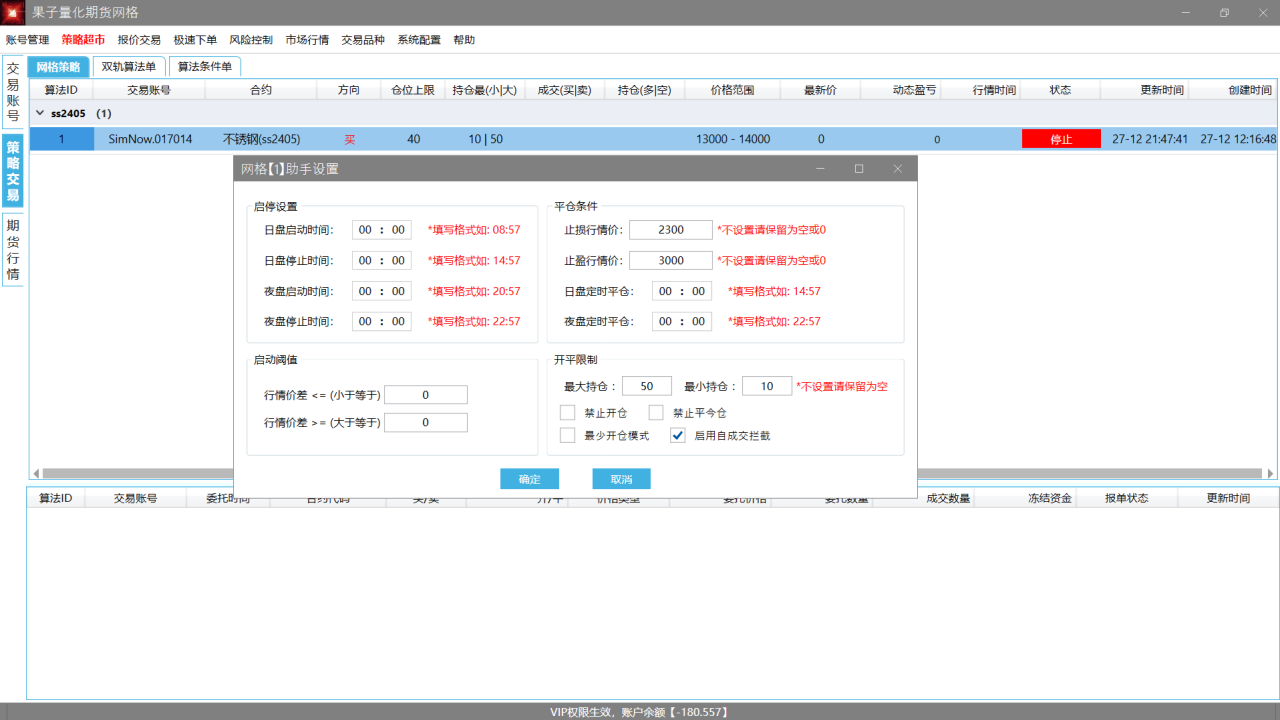This screenshot has width=1280, height=720.
Task: Open the 系统配置 menu
Action: (419, 39)
